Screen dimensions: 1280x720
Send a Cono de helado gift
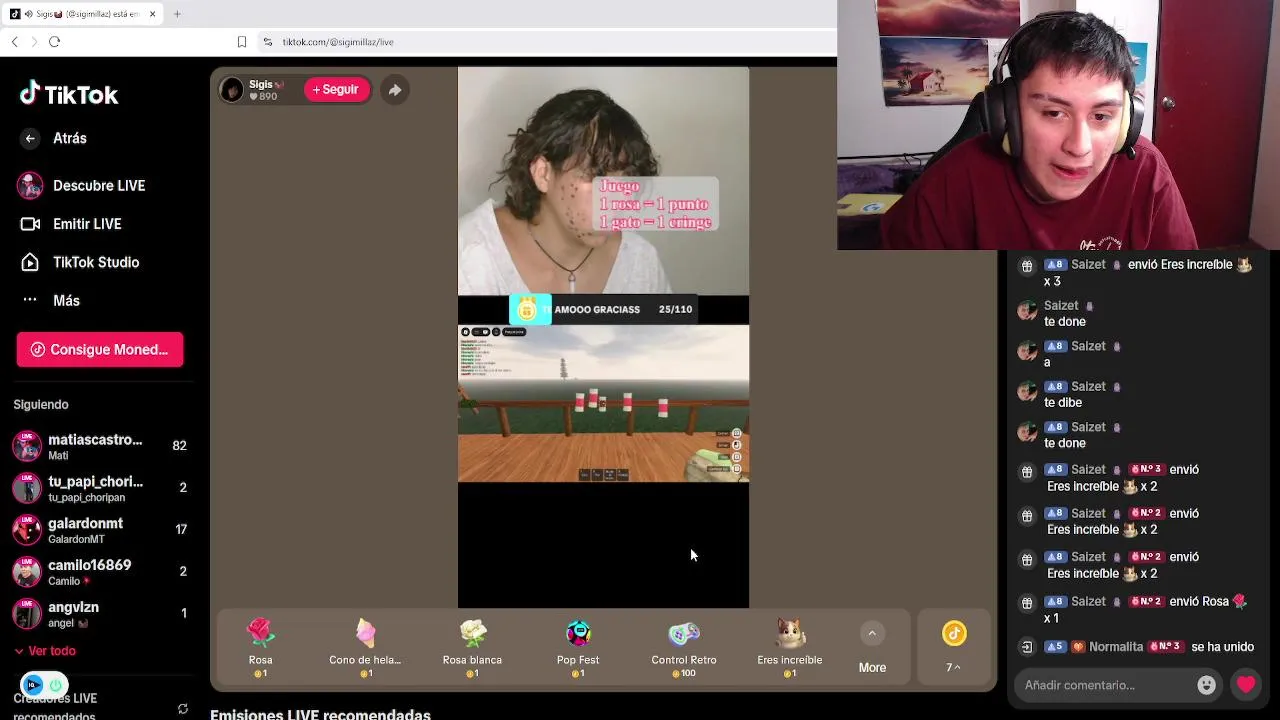coord(365,647)
